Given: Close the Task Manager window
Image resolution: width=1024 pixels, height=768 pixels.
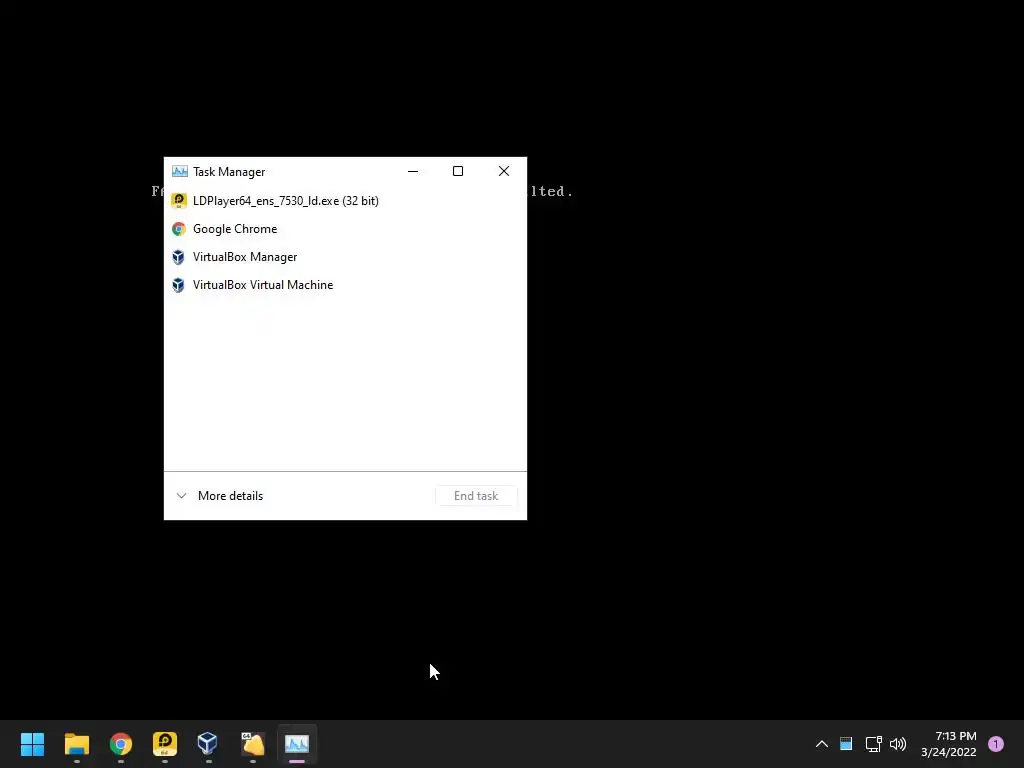Looking at the screenshot, I should [504, 171].
